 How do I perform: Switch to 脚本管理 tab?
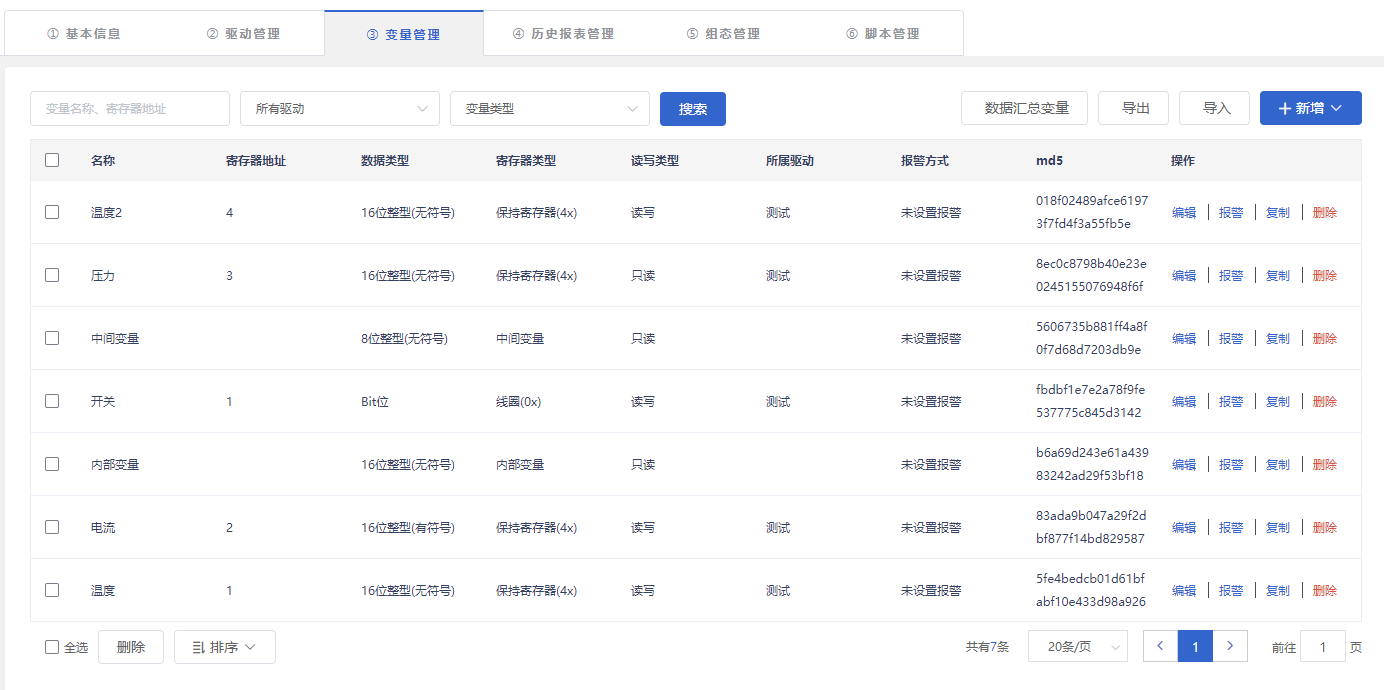pyautogui.click(x=883, y=33)
